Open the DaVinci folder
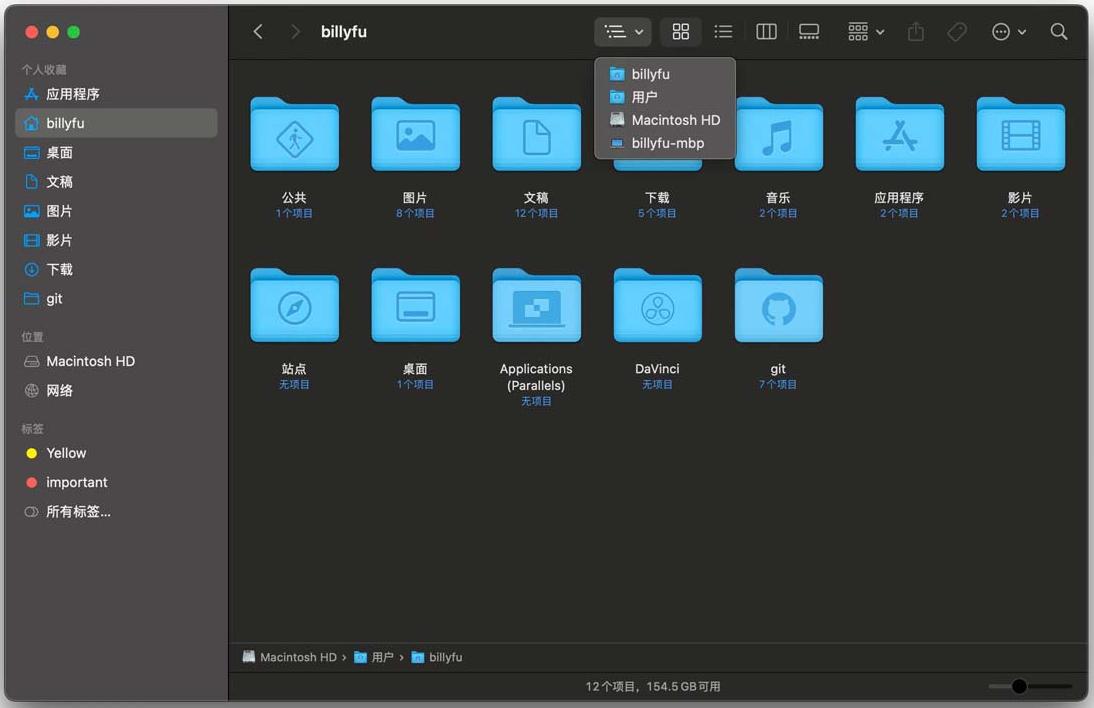 657,308
